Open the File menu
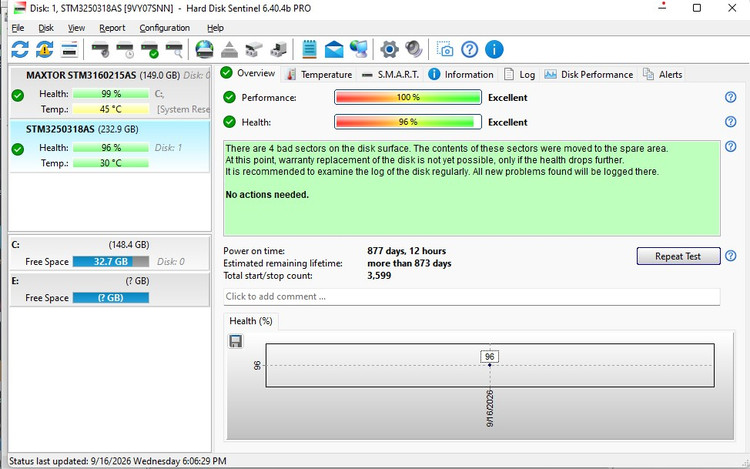The height and width of the screenshot is (469, 750). tap(18, 28)
